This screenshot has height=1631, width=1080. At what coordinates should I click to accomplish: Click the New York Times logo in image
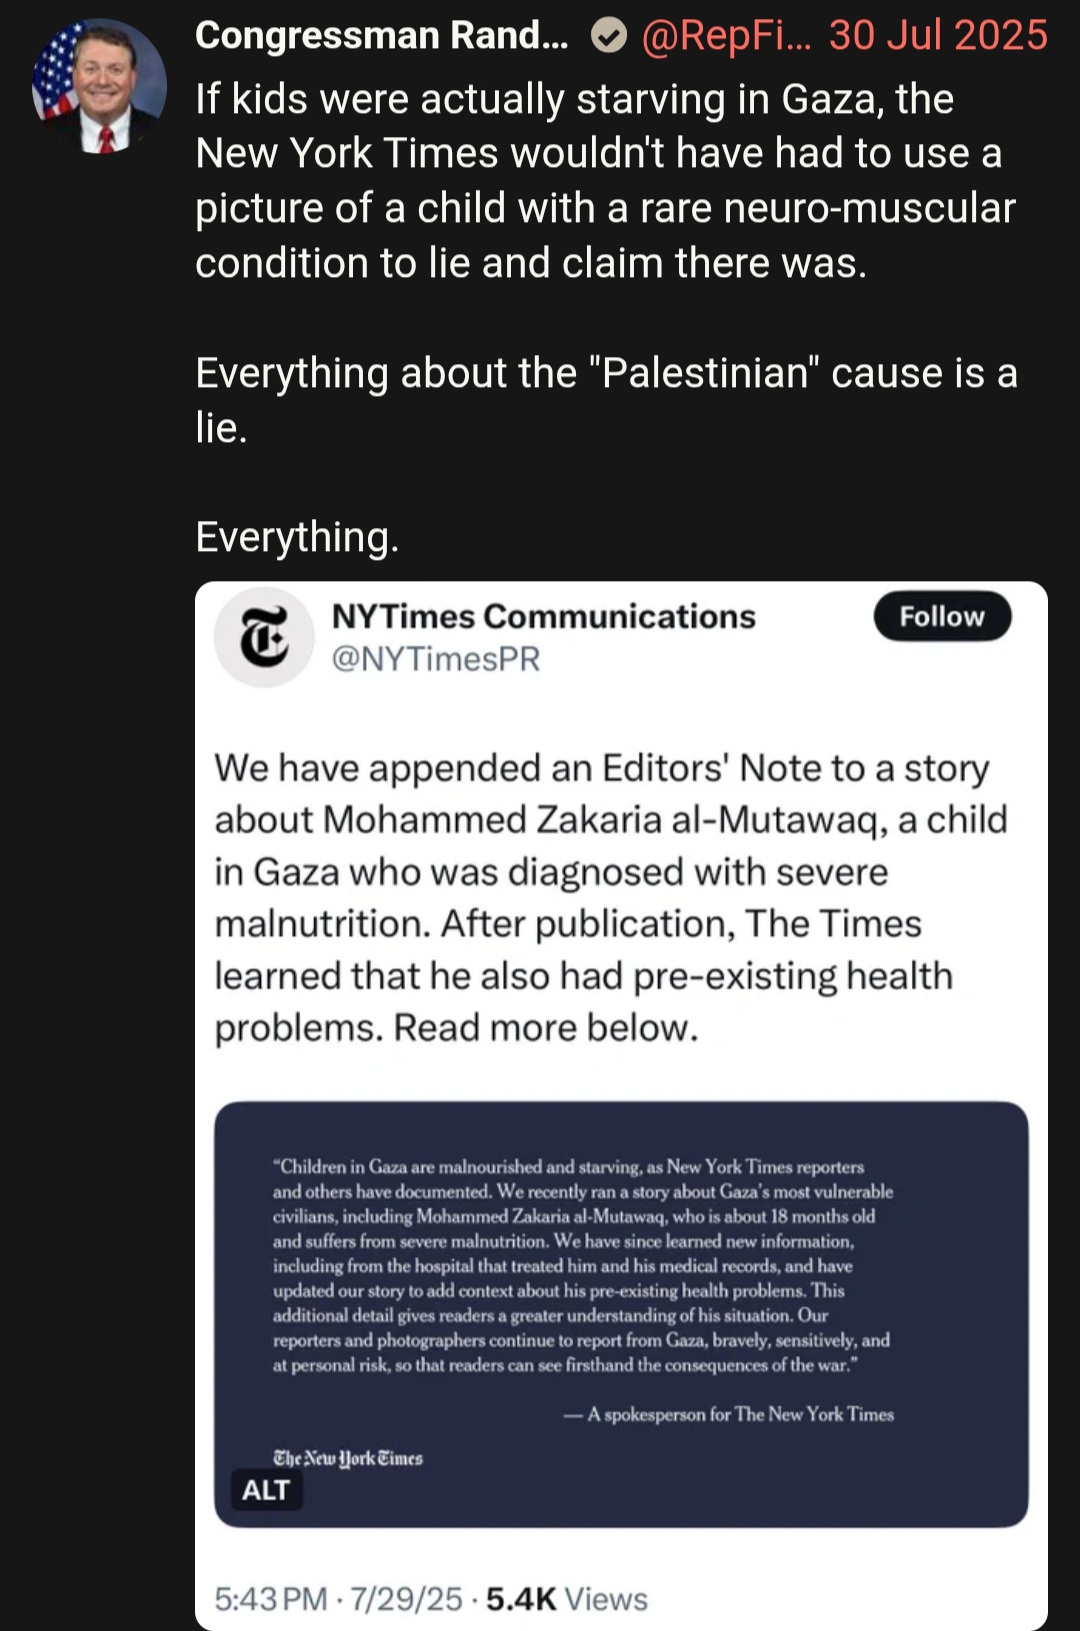[348, 1458]
